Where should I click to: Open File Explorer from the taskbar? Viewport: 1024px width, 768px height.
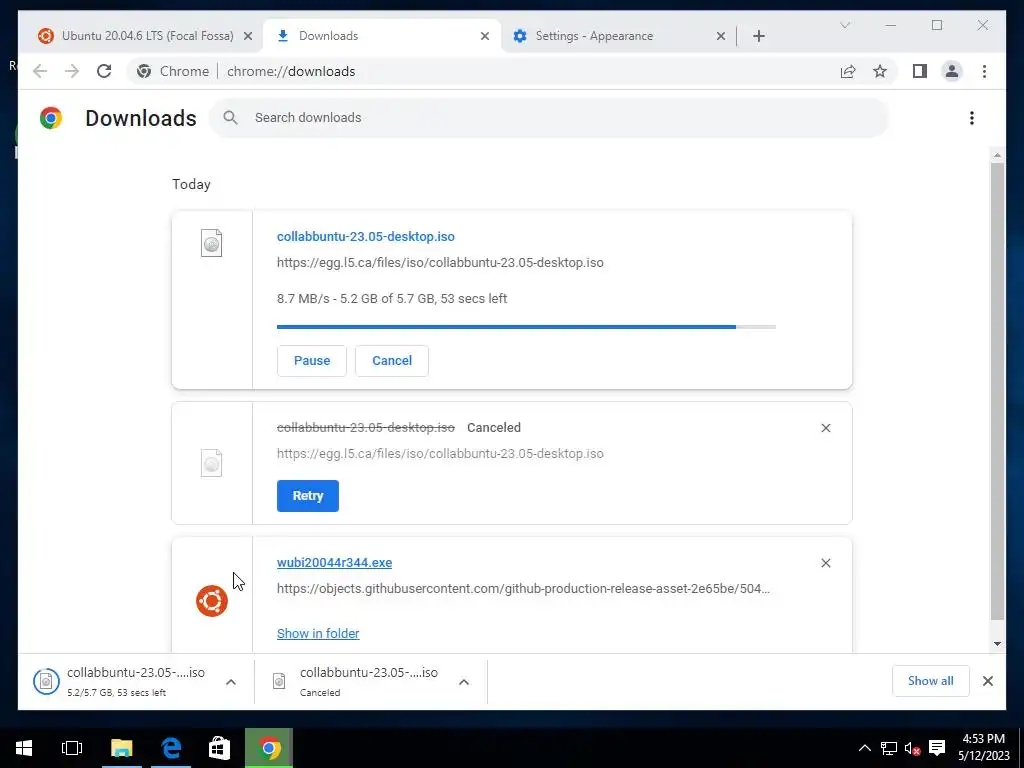coord(121,748)
